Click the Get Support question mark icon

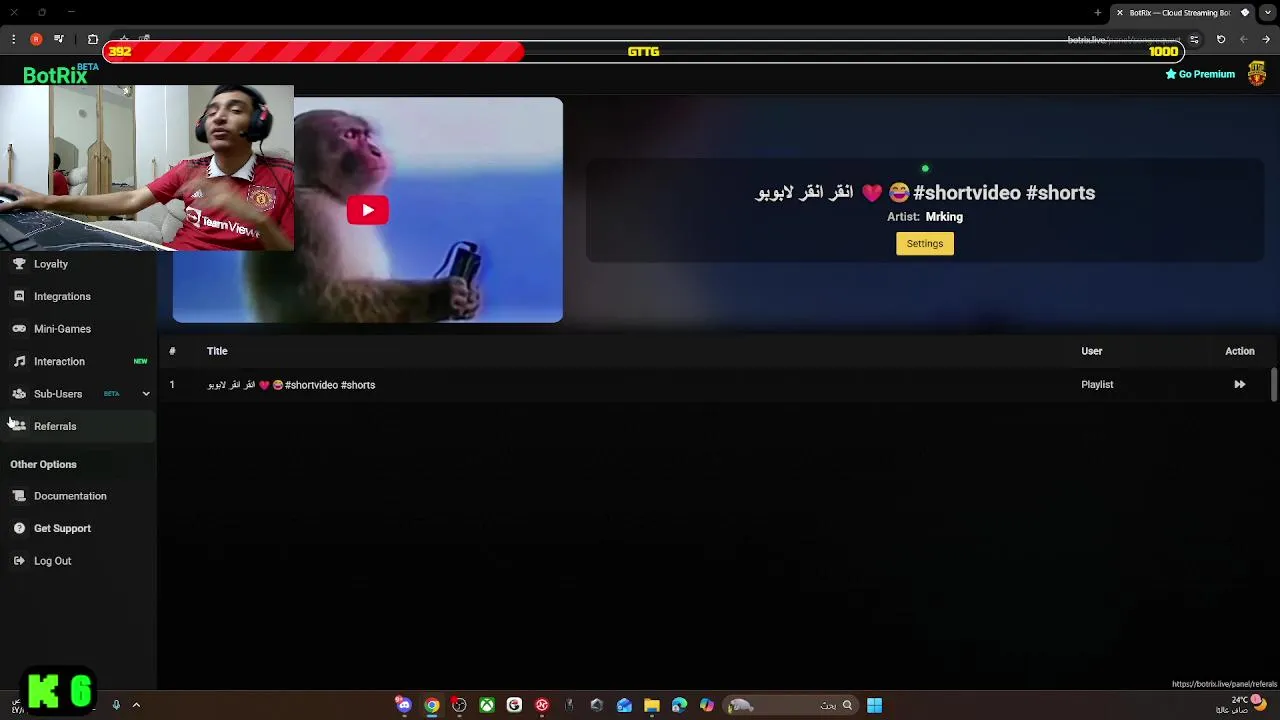[x=19, y=528]
